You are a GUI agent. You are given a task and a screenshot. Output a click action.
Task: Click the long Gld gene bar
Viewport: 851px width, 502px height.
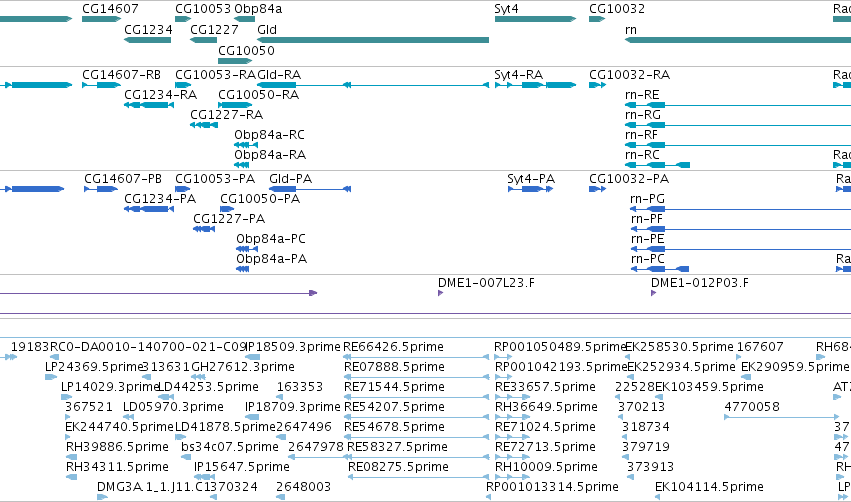click(x=373, y=40)
